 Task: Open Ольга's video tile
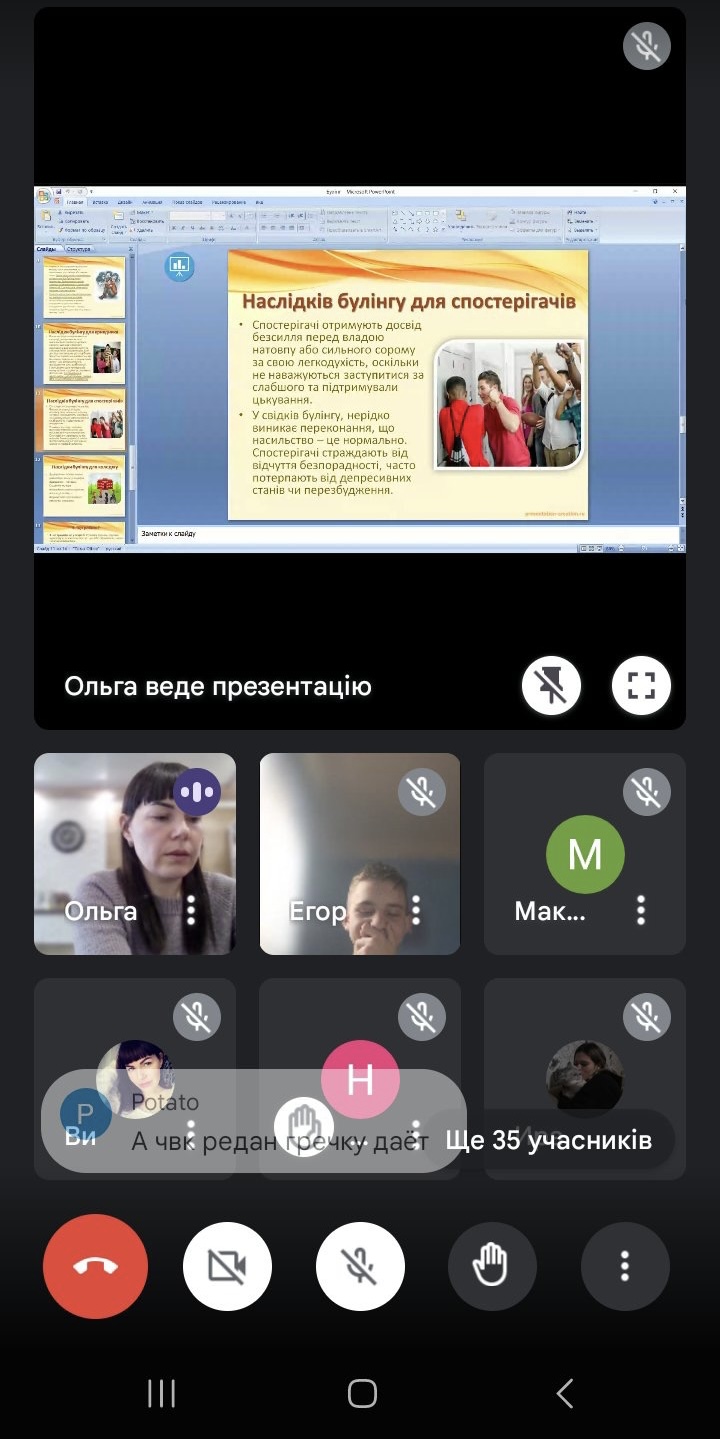pos(135,854)
